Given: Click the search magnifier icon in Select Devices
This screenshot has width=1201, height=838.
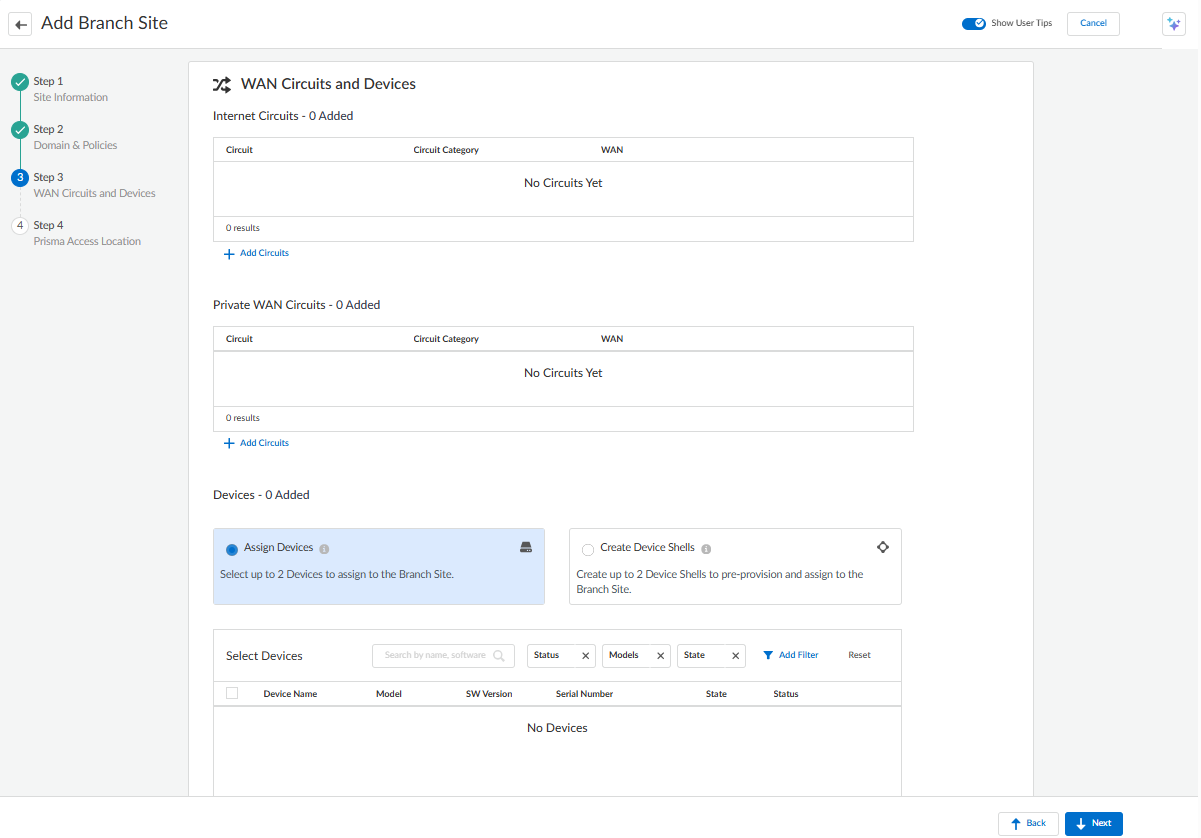Looking at the screenshot, I should coord(499,656).
